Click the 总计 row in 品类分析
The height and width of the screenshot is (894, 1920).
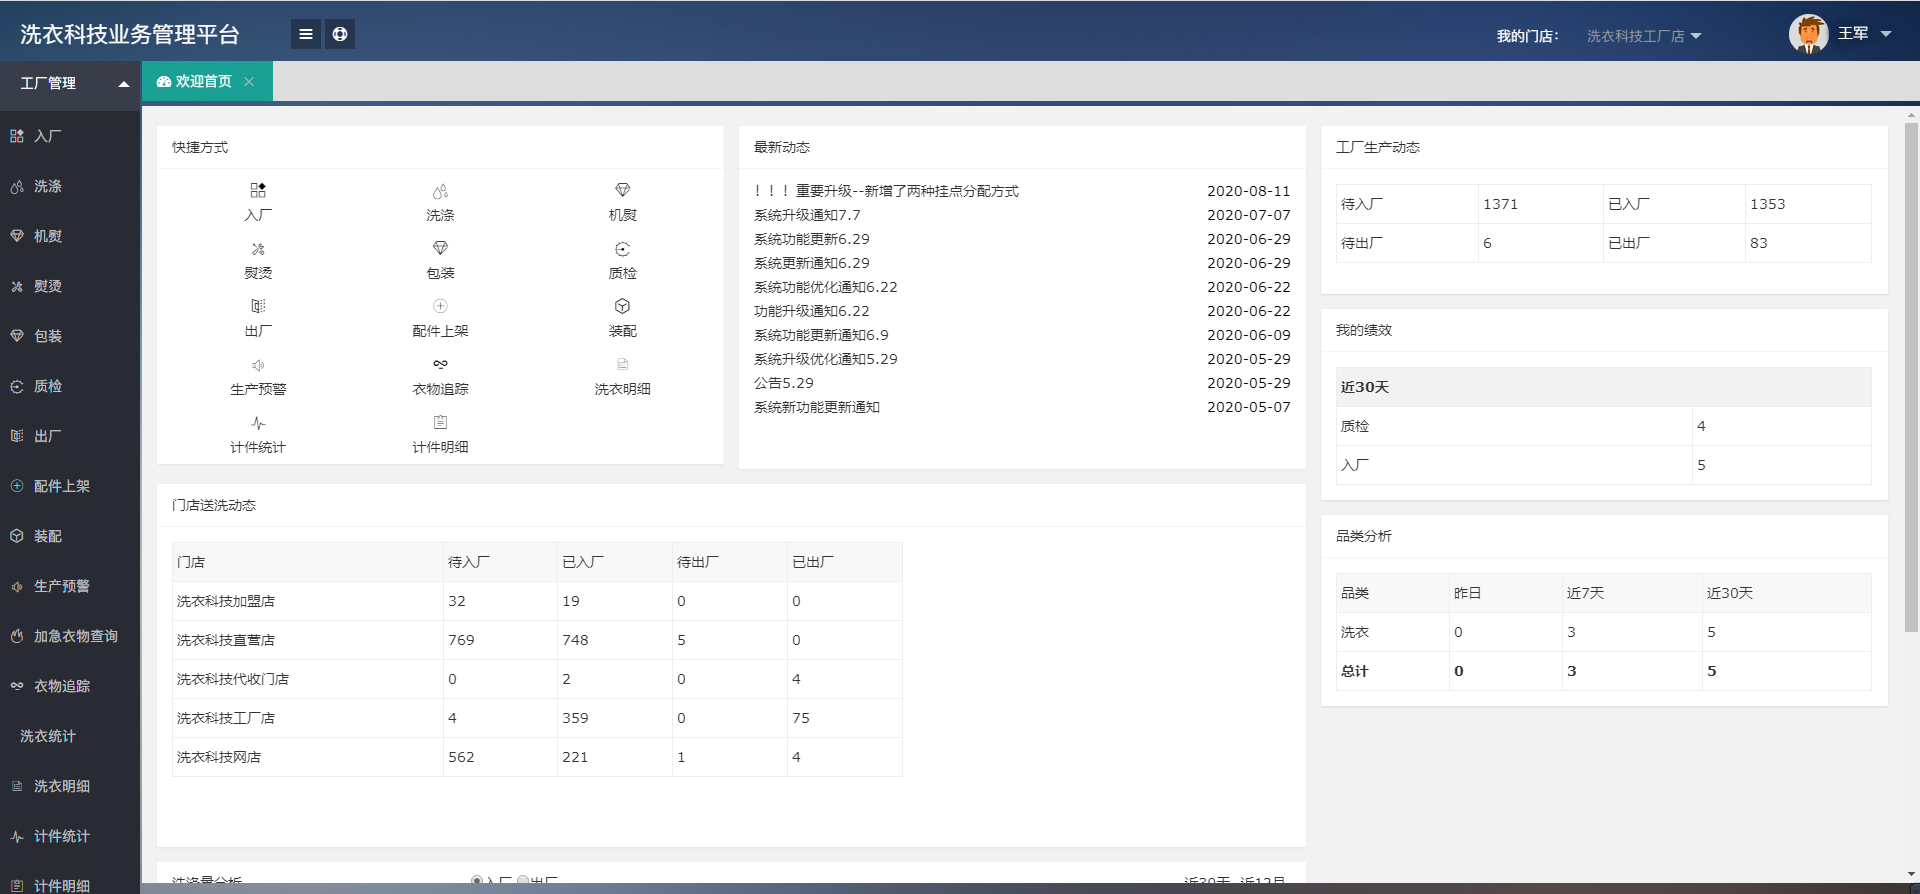click(1604, 671)
